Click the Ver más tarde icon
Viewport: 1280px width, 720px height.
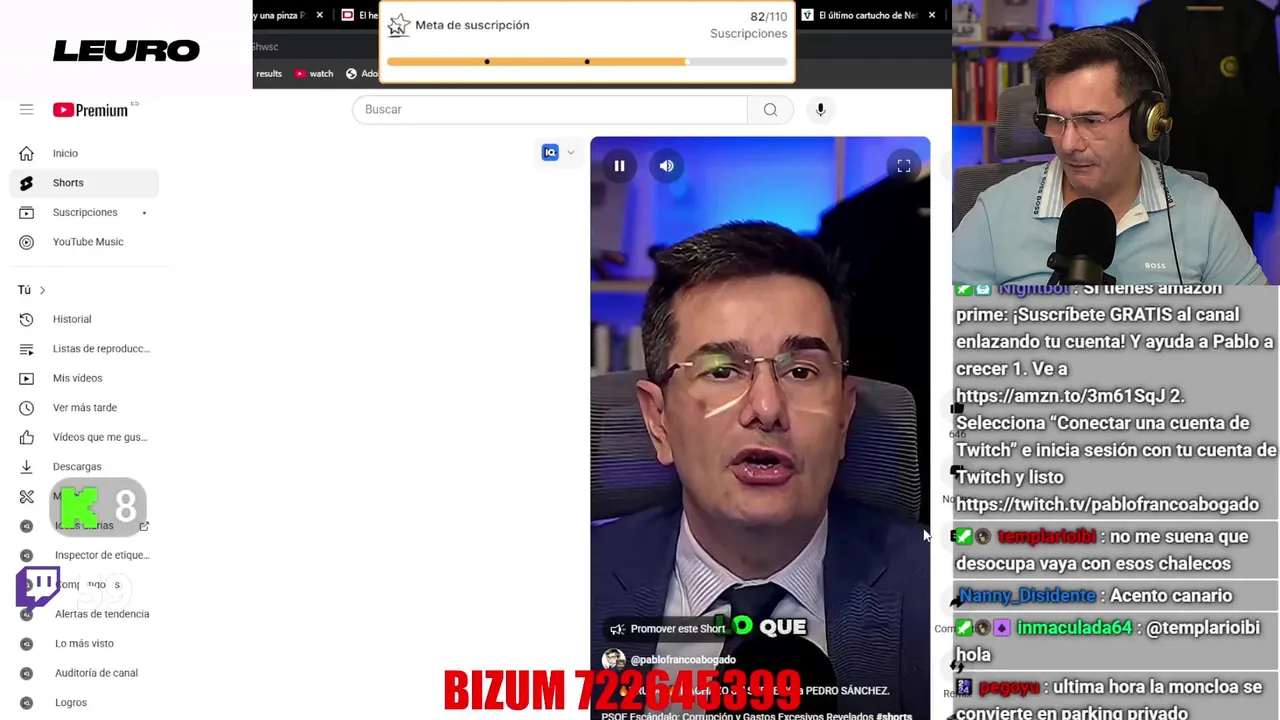[x=26, y=408]
